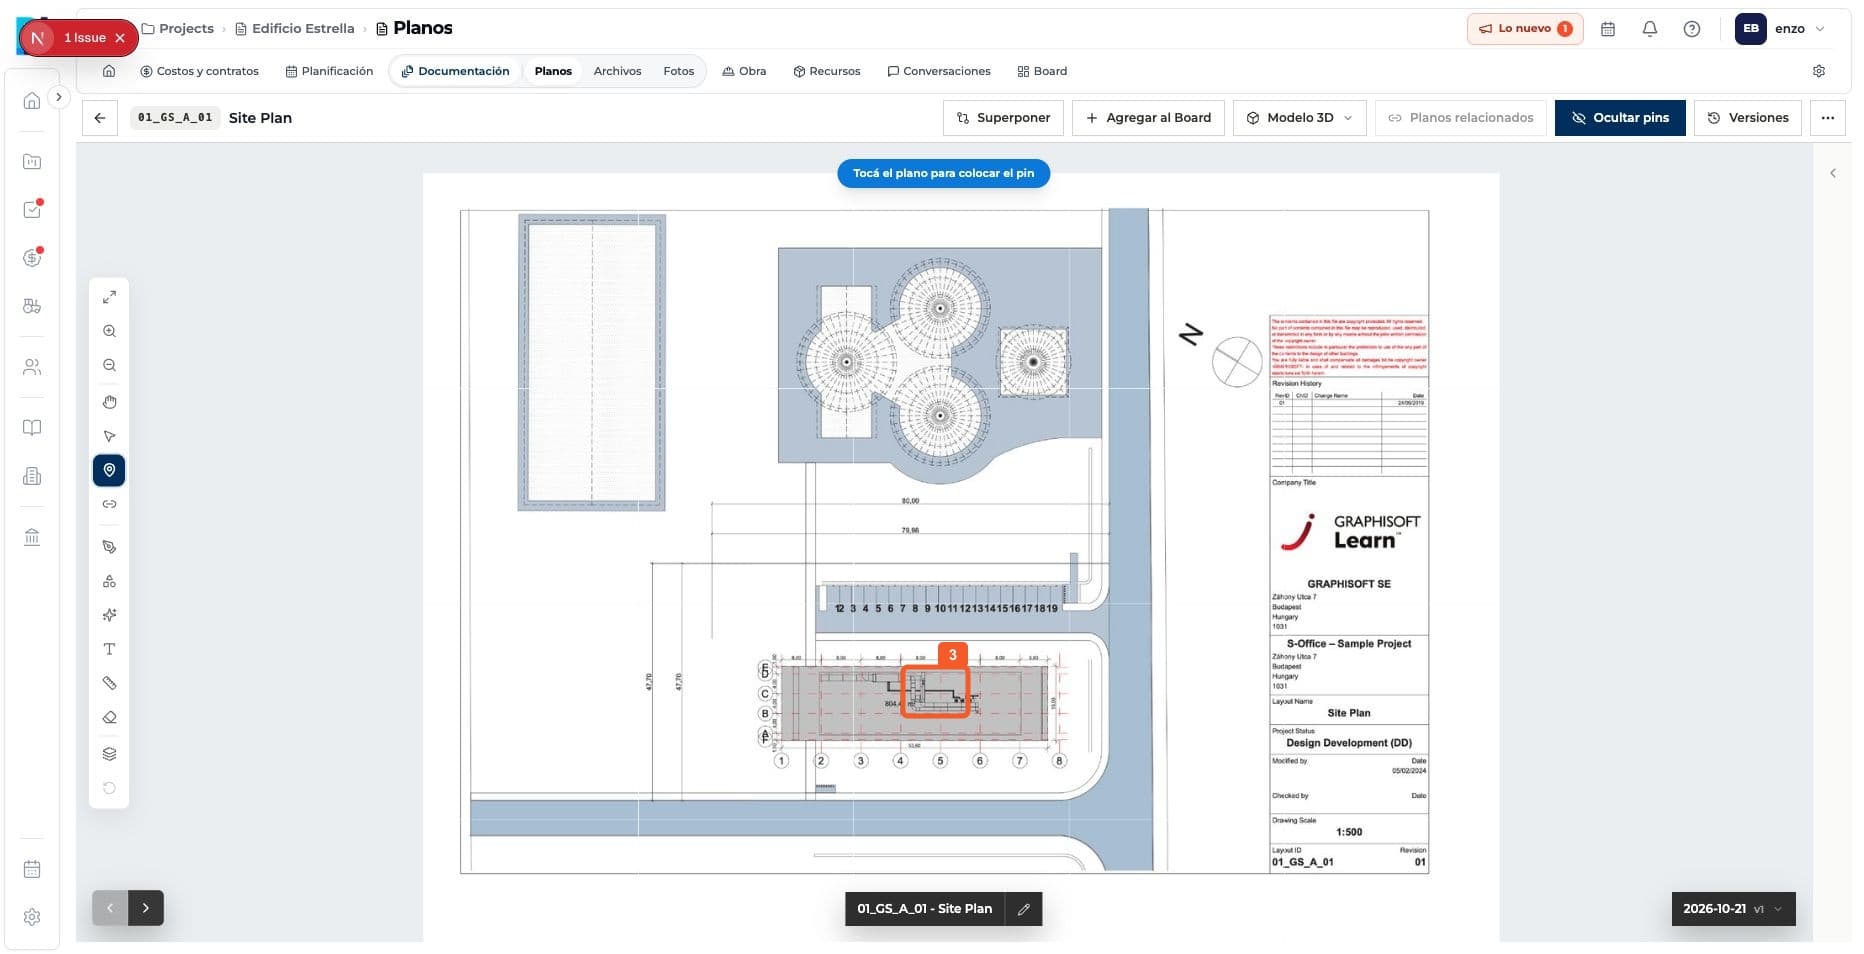This screenshot has width=1864, height=954.
Task: Switch to the Fotos tab
Action: click(678, 71)
